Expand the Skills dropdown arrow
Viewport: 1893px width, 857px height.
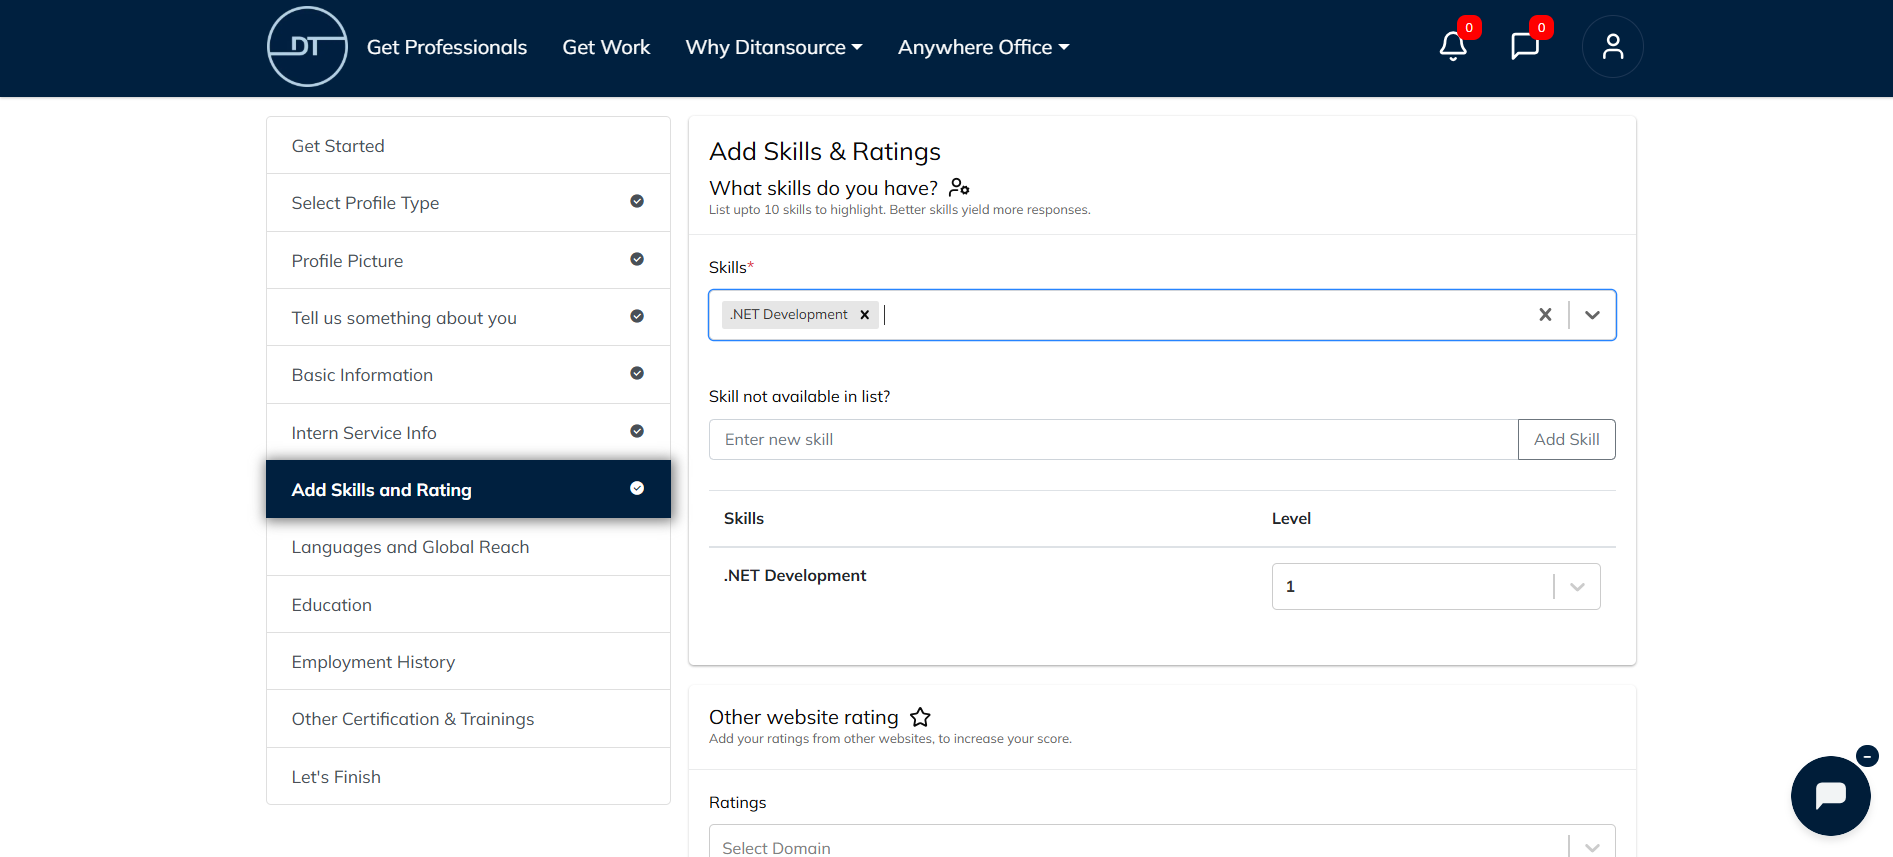1592,315
